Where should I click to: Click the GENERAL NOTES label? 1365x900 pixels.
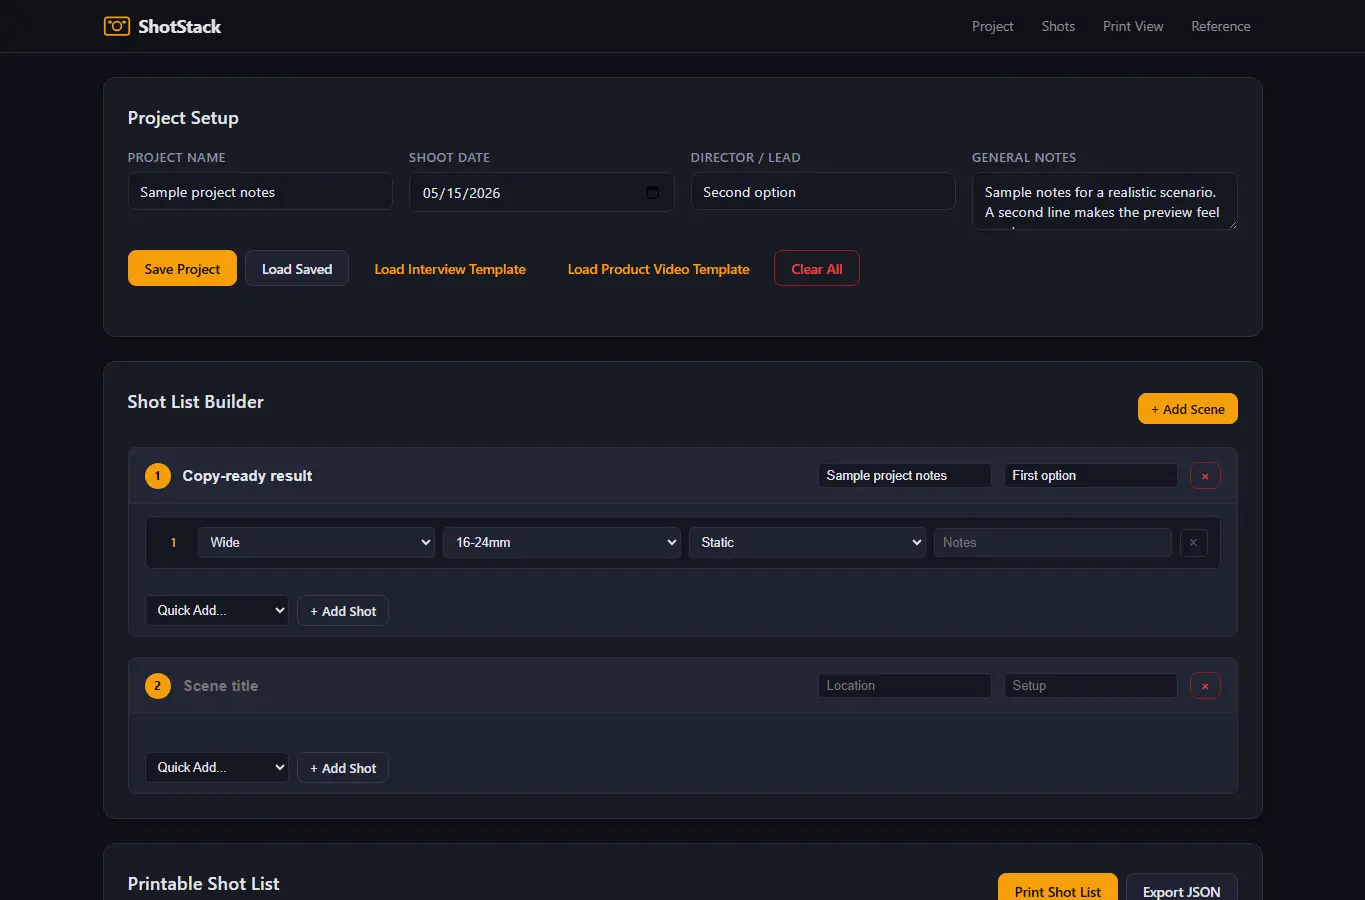pos(1024,158)
